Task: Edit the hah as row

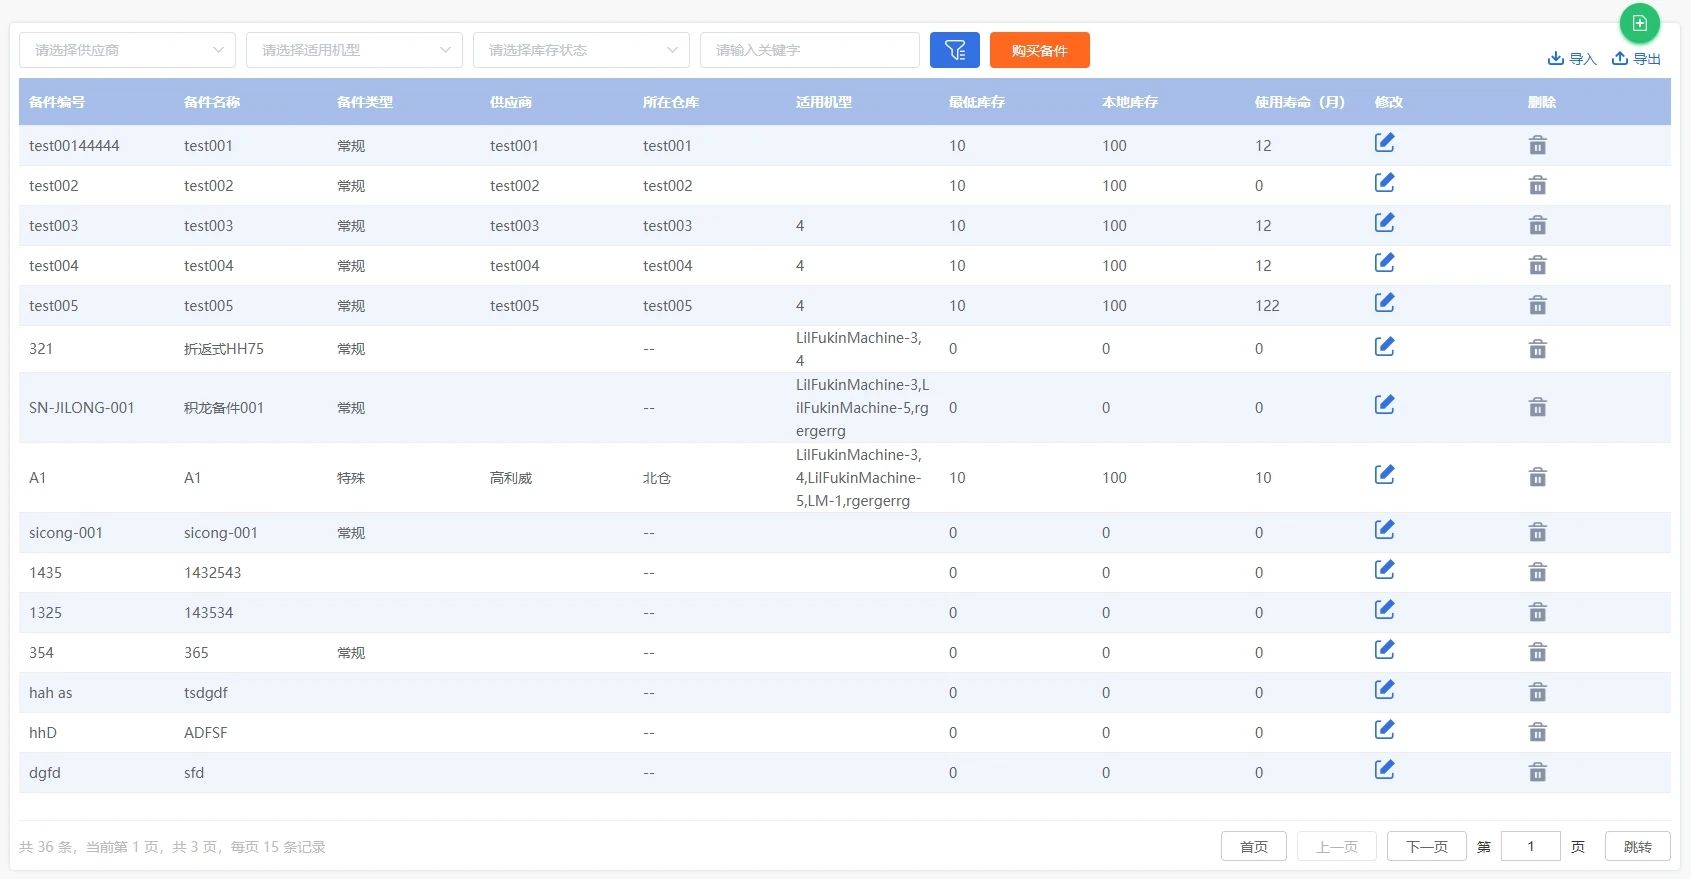Action: point(1384,690)
